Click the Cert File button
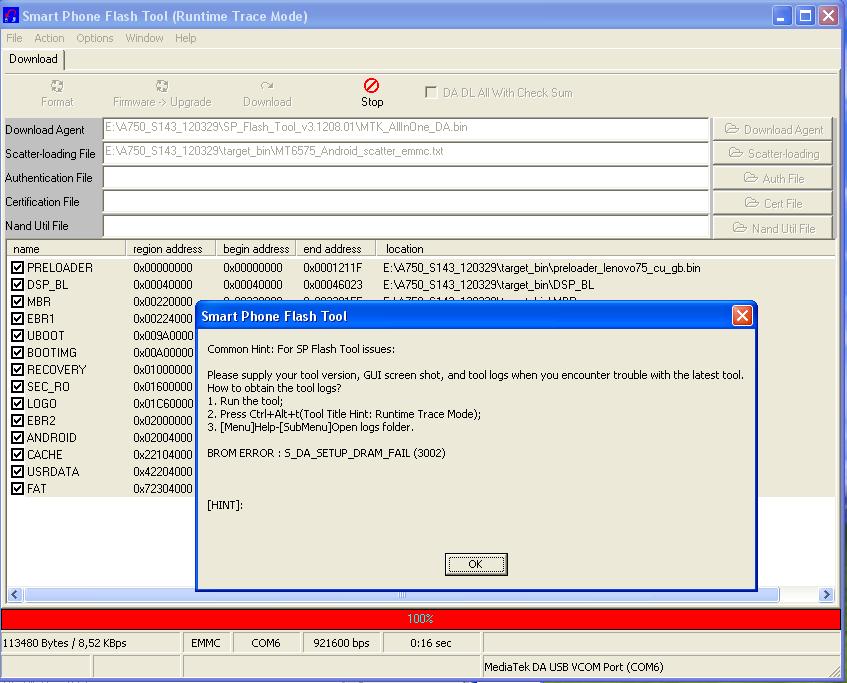Viewport: 847px width, 683px height. [x=772, y=203]
